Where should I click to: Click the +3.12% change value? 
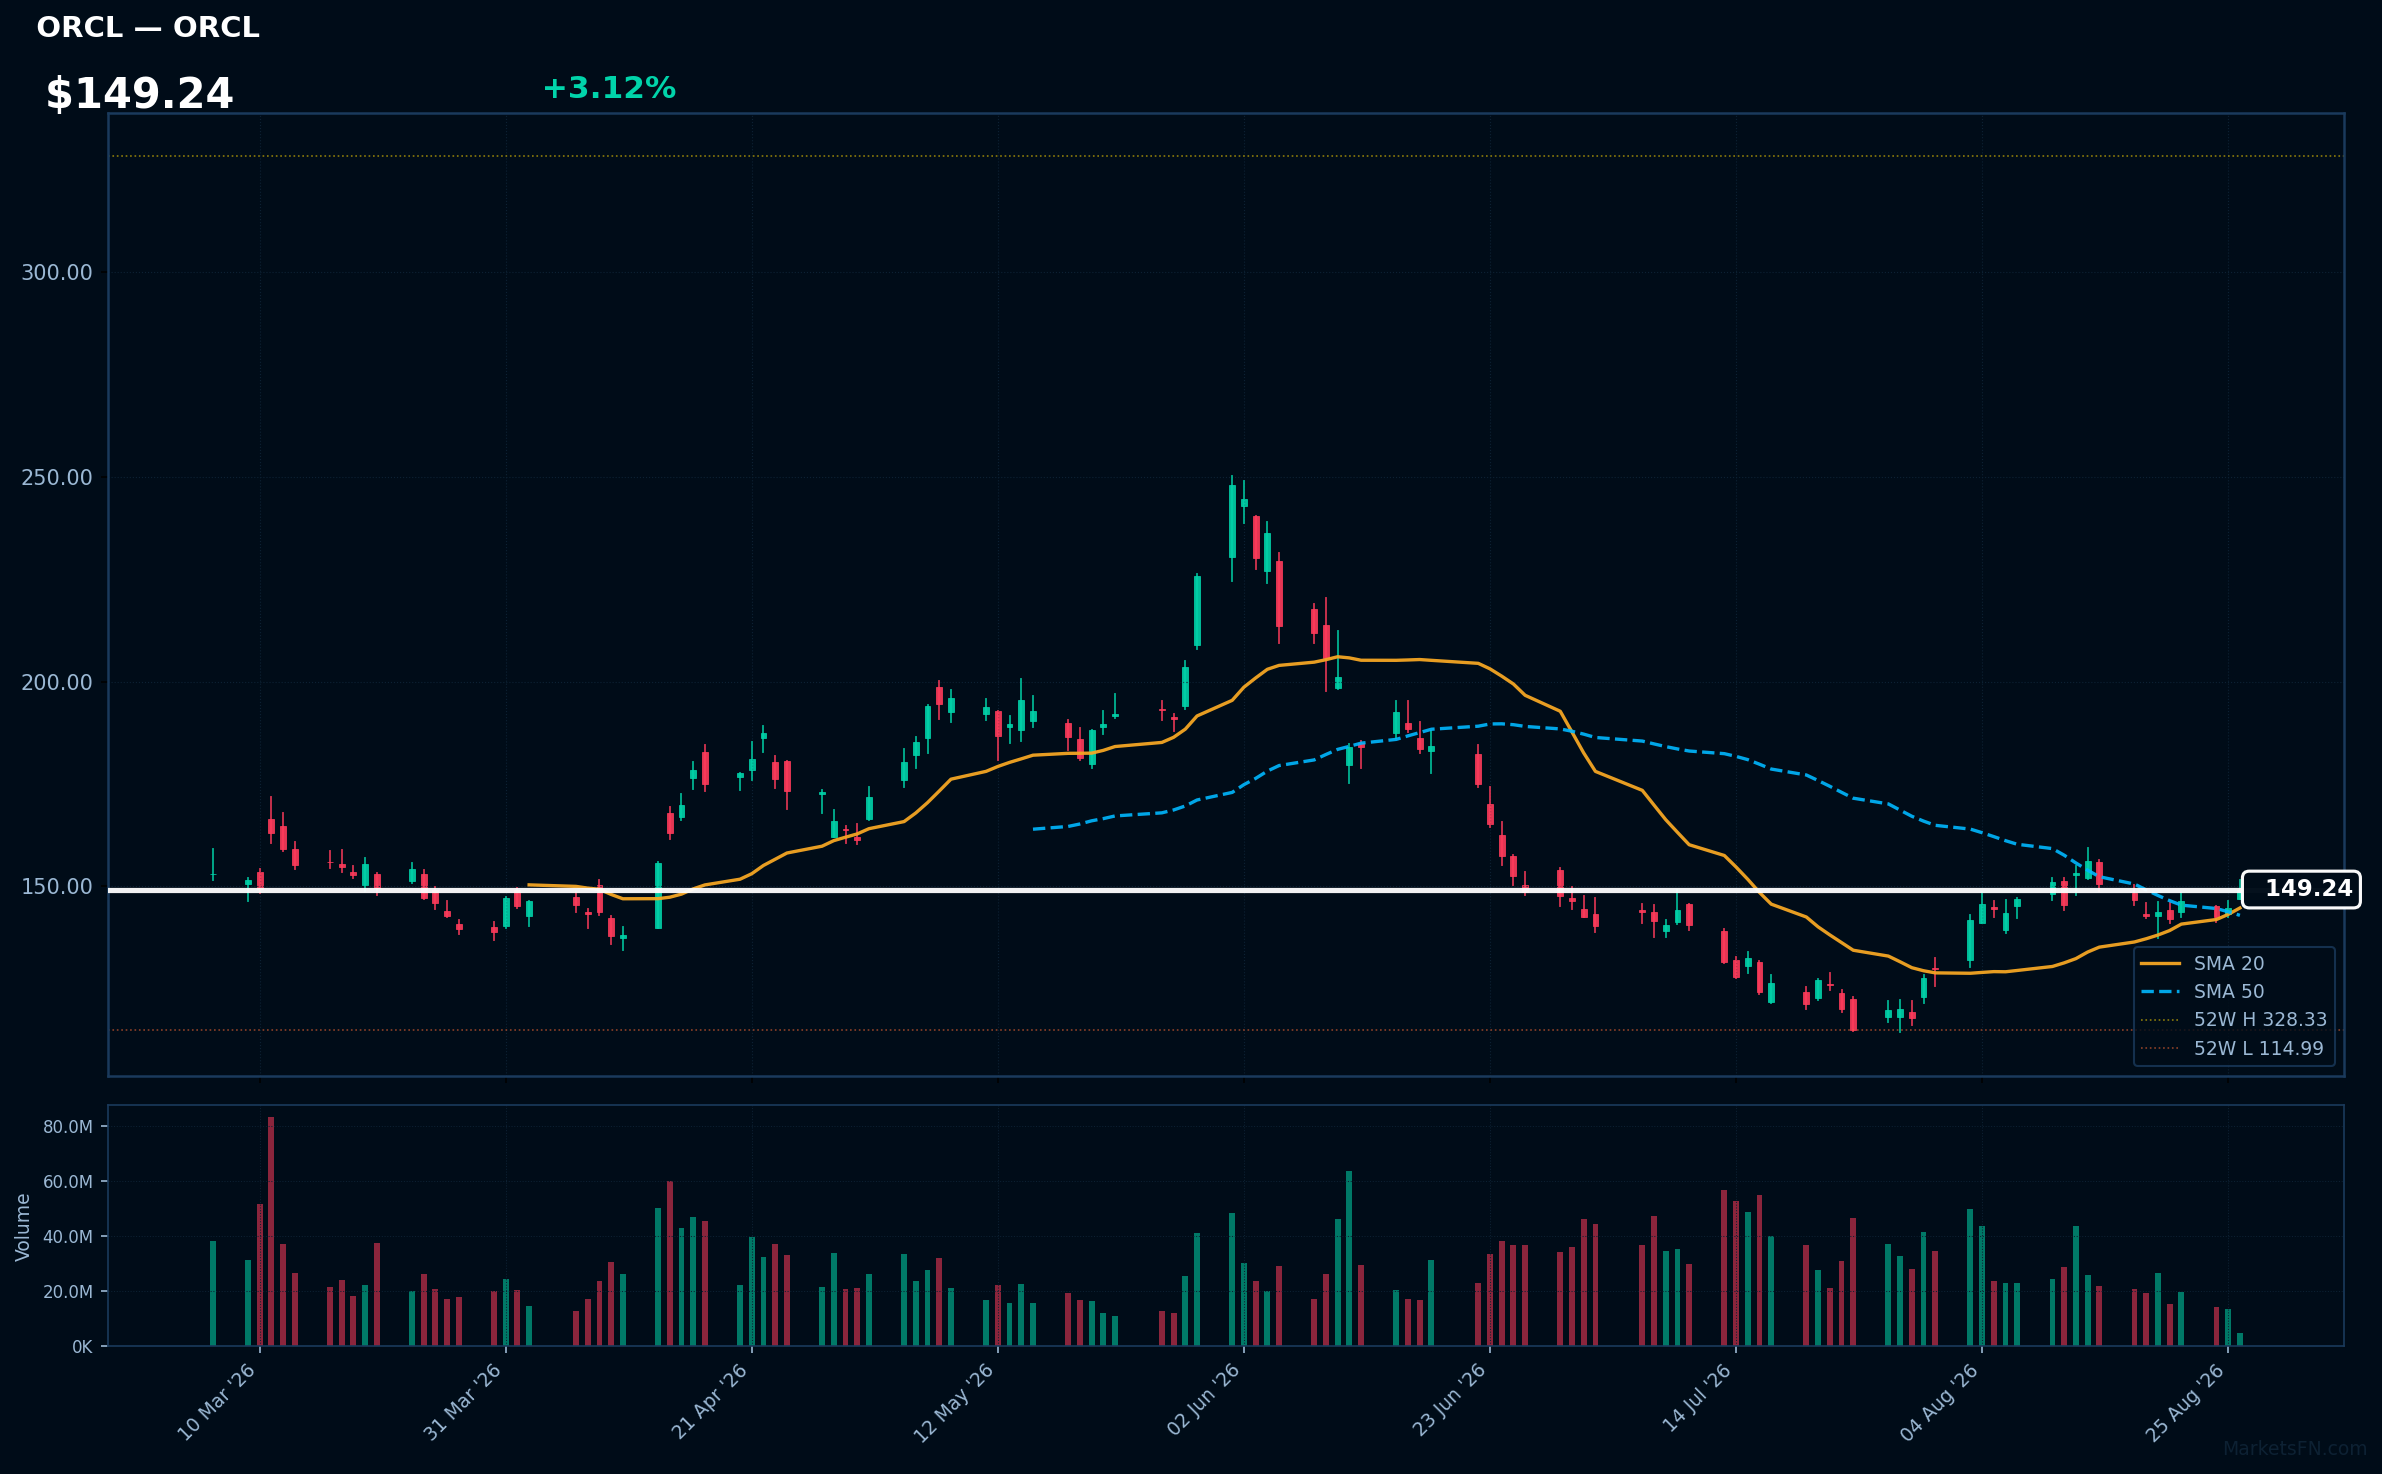click(609, 88)
